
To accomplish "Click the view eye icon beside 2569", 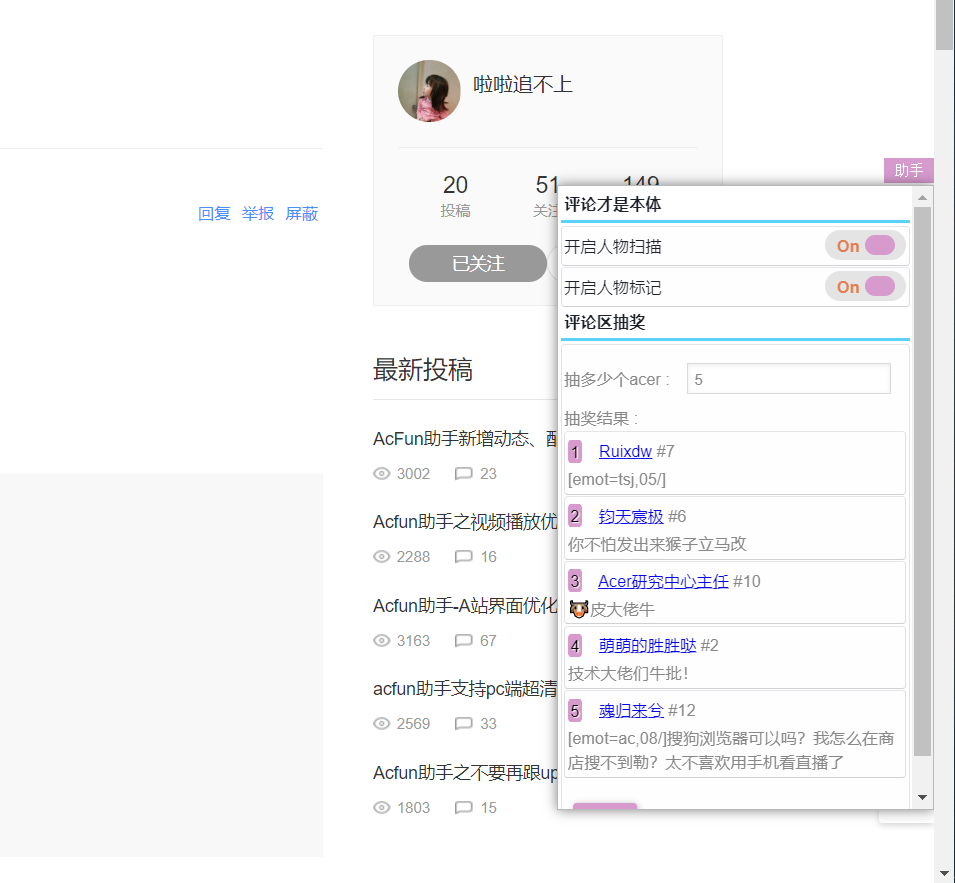I will 381,723.
